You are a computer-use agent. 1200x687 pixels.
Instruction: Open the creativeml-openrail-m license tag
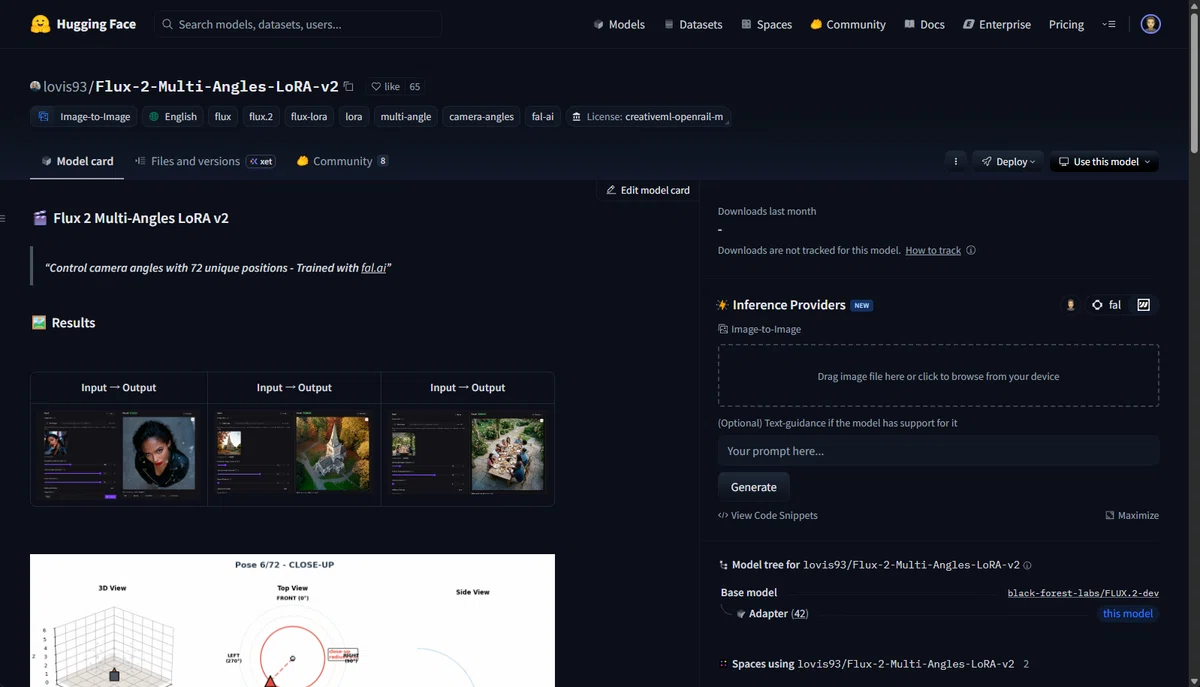pyautogui.click(x=648, y=116)
